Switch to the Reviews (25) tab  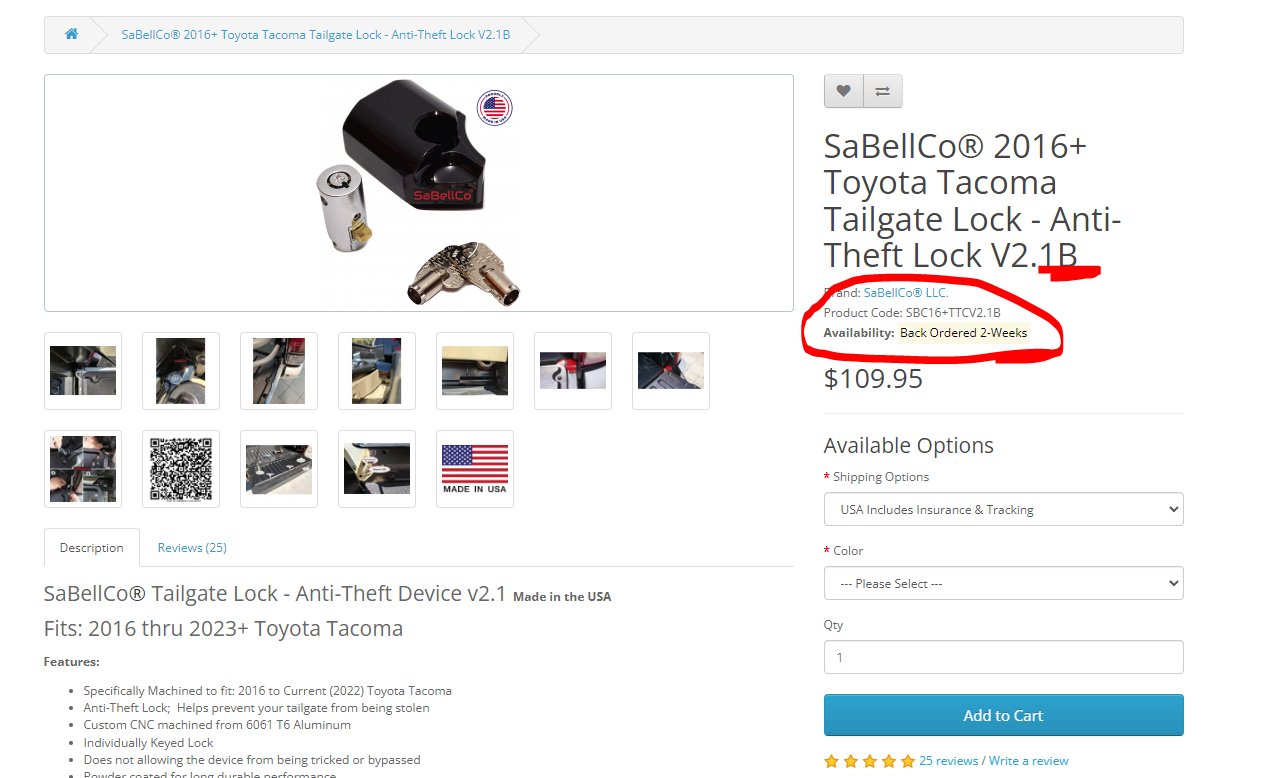click(x=192, y=547)
